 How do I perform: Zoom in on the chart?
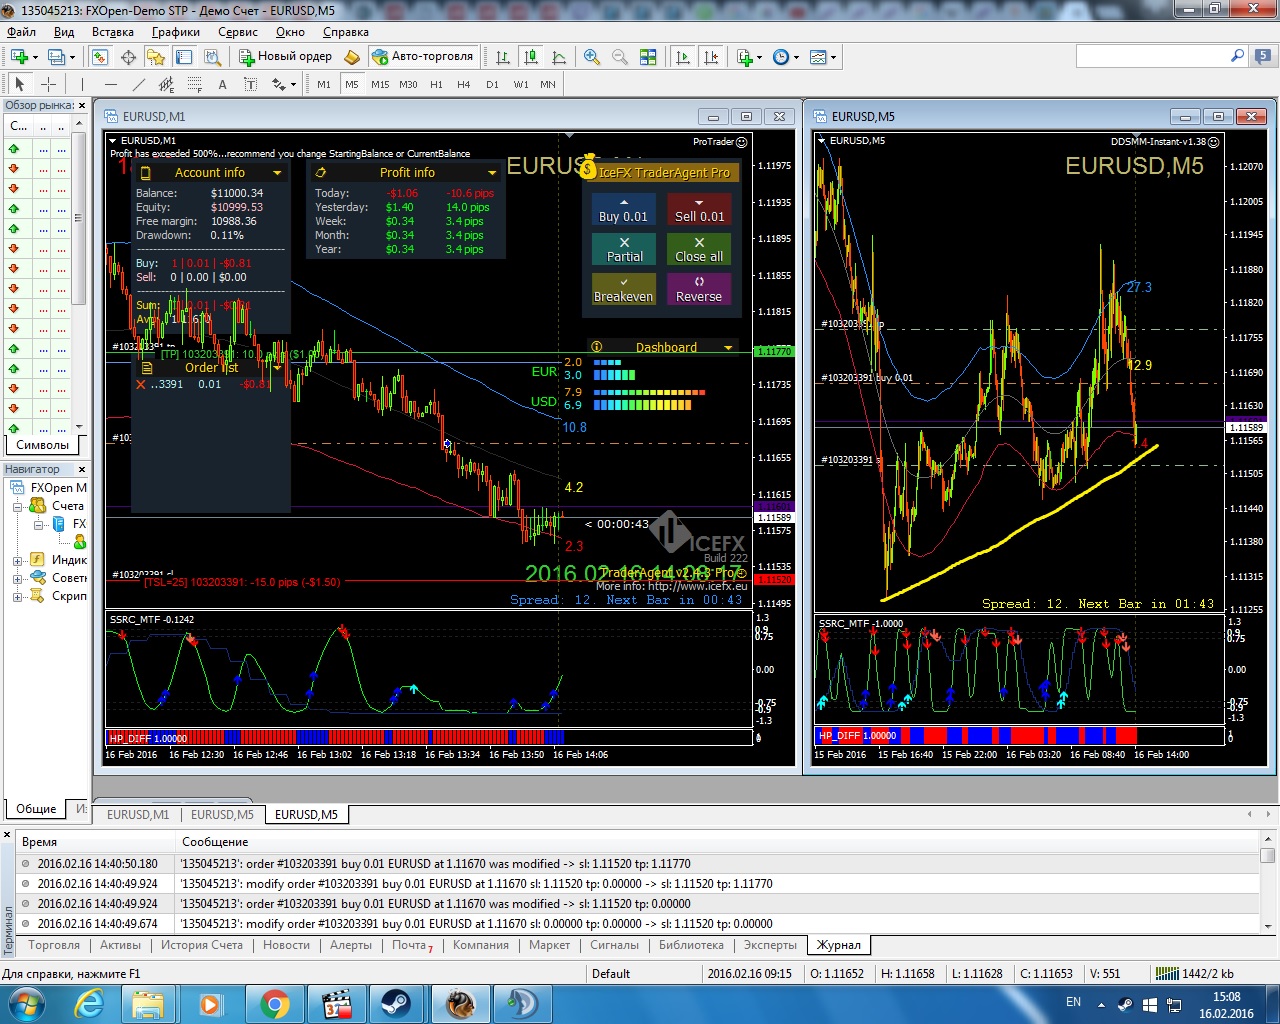click(592, 57)
